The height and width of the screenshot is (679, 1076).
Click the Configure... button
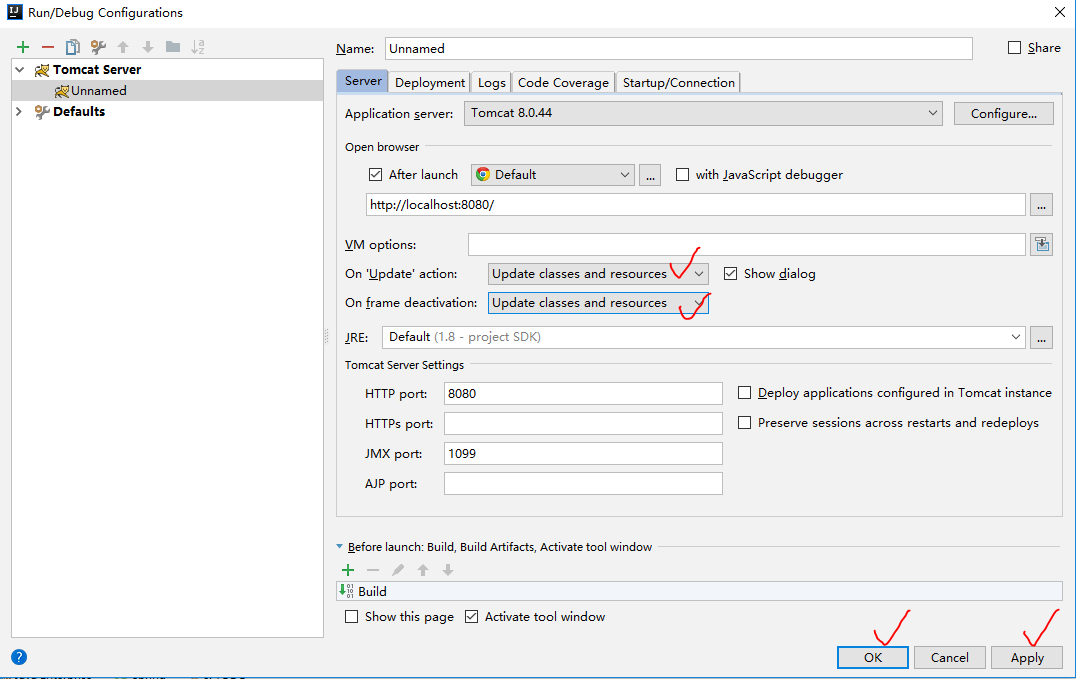(1003, 113)
